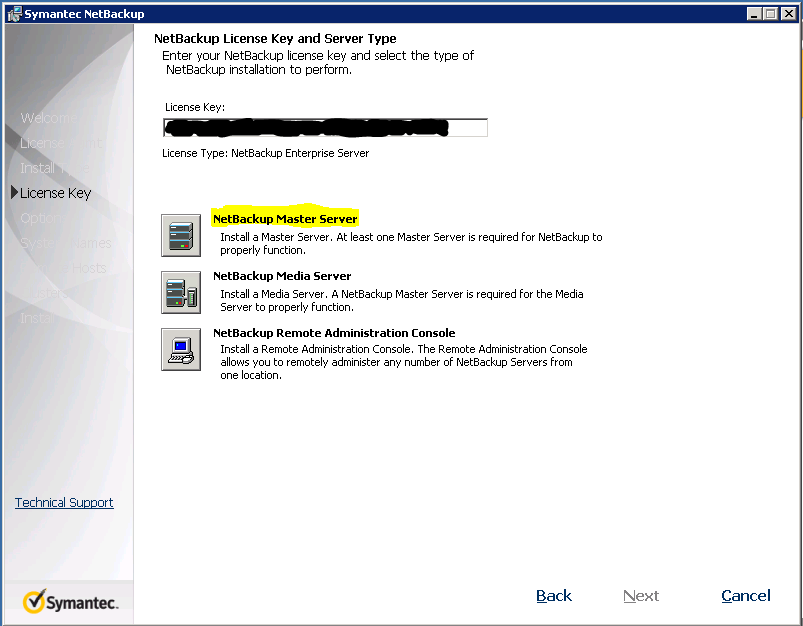Screen dimensions: 803x626
Task: Click the NetBackup Master Server icon
Action: pyautogui.click(x=181, y=236)
